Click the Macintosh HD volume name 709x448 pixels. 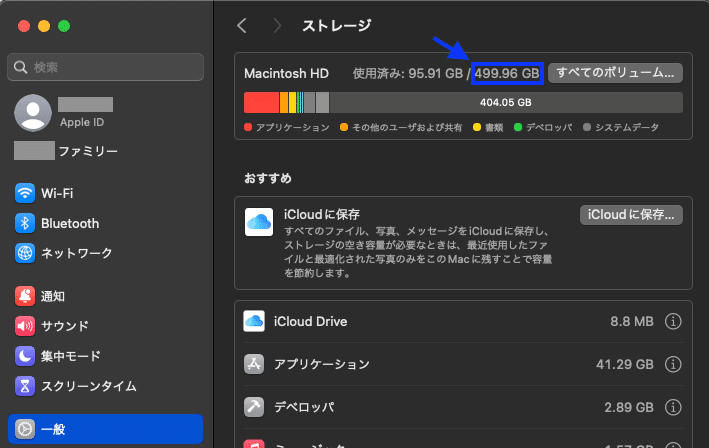(286, 73)
